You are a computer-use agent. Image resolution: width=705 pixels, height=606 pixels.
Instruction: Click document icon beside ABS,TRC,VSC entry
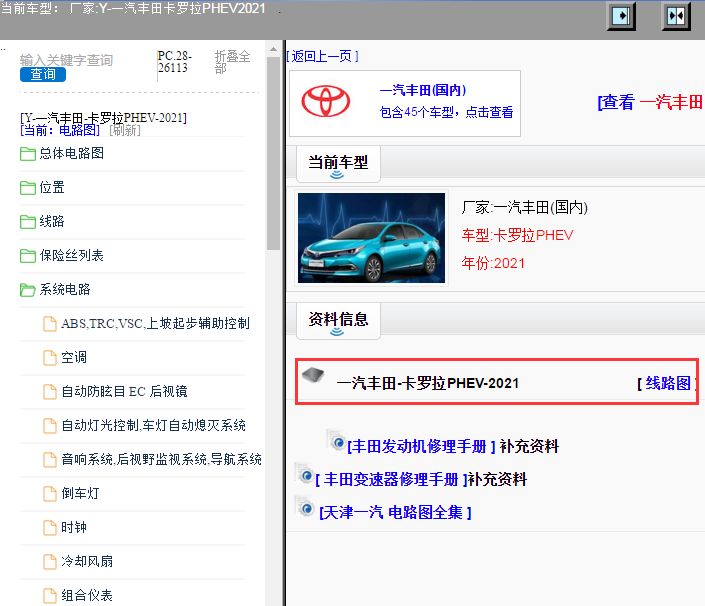coord(50,324)
